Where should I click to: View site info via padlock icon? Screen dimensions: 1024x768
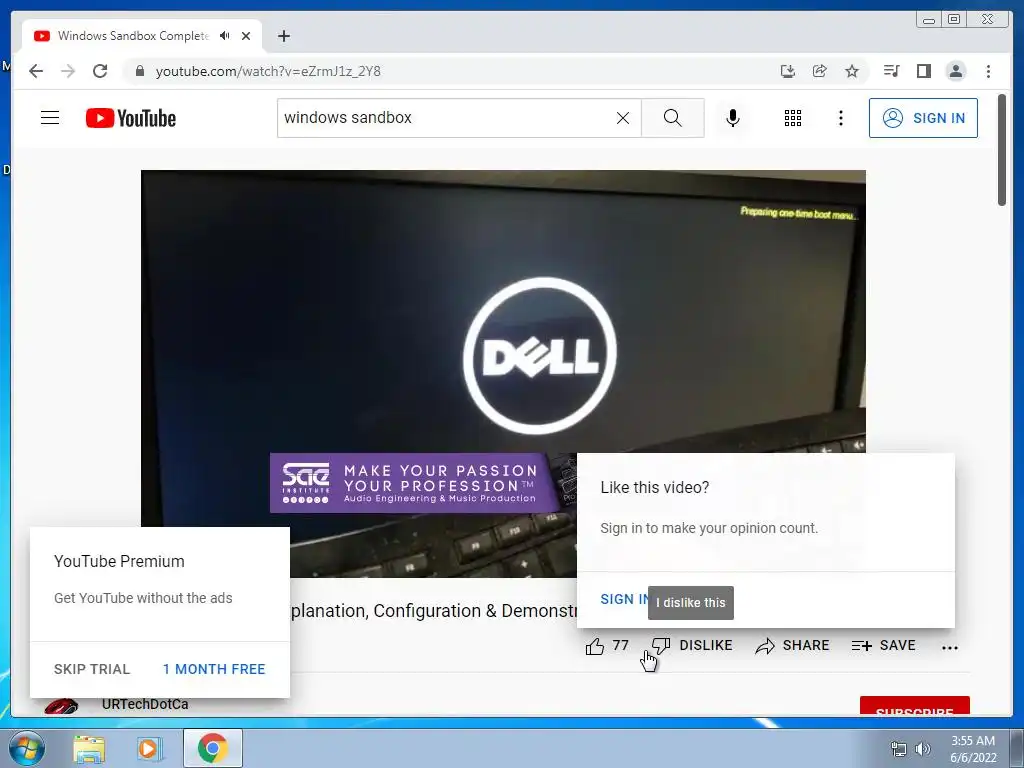(x=139, y=71)
